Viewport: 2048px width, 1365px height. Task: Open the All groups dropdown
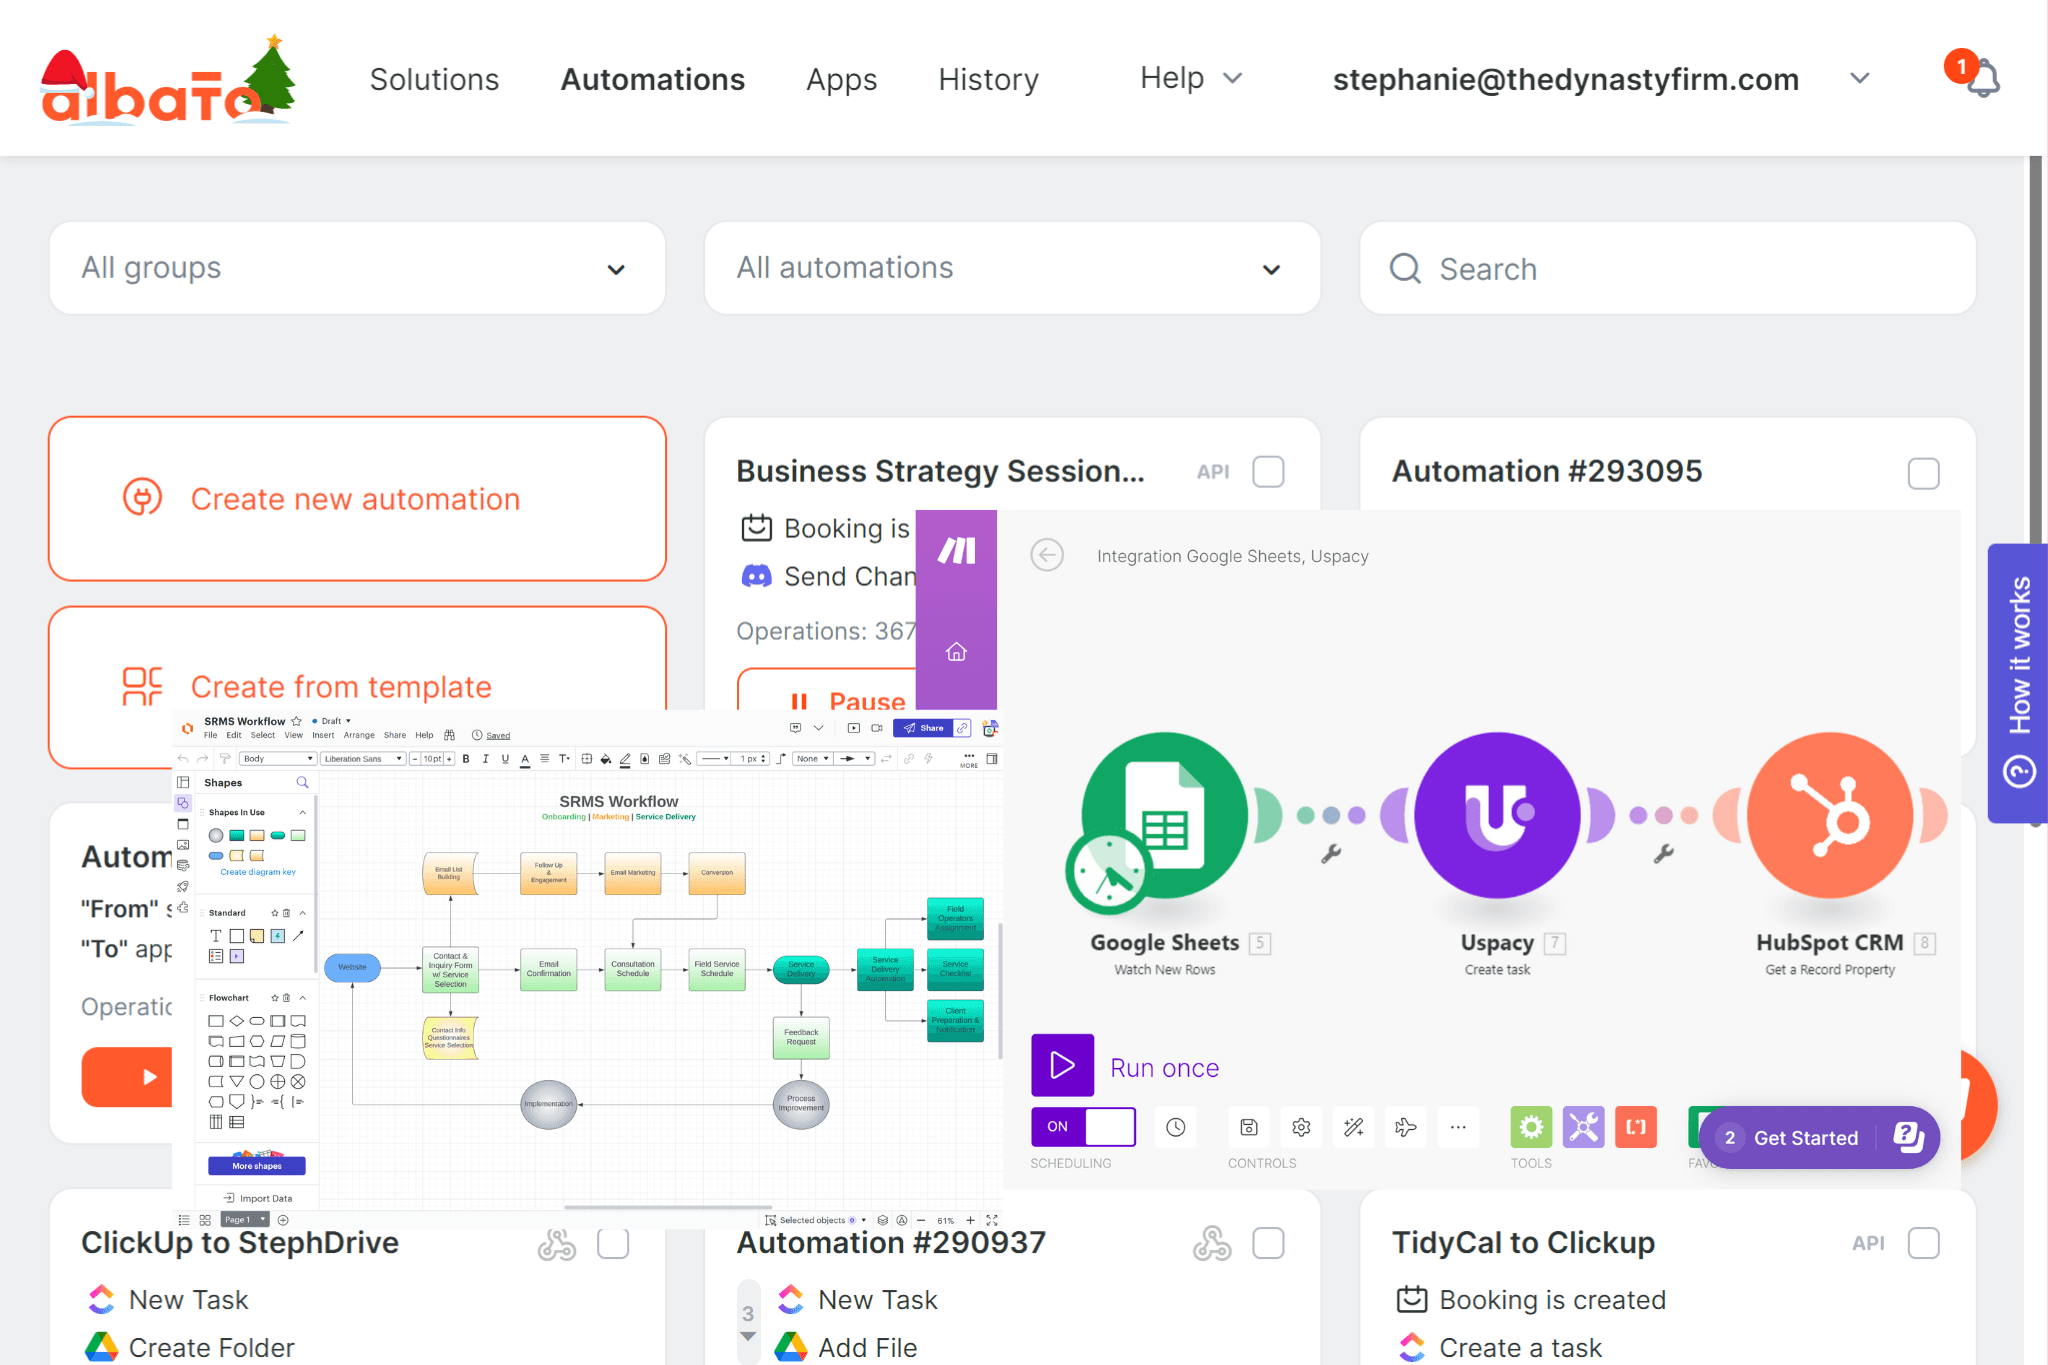coord(357,268)
